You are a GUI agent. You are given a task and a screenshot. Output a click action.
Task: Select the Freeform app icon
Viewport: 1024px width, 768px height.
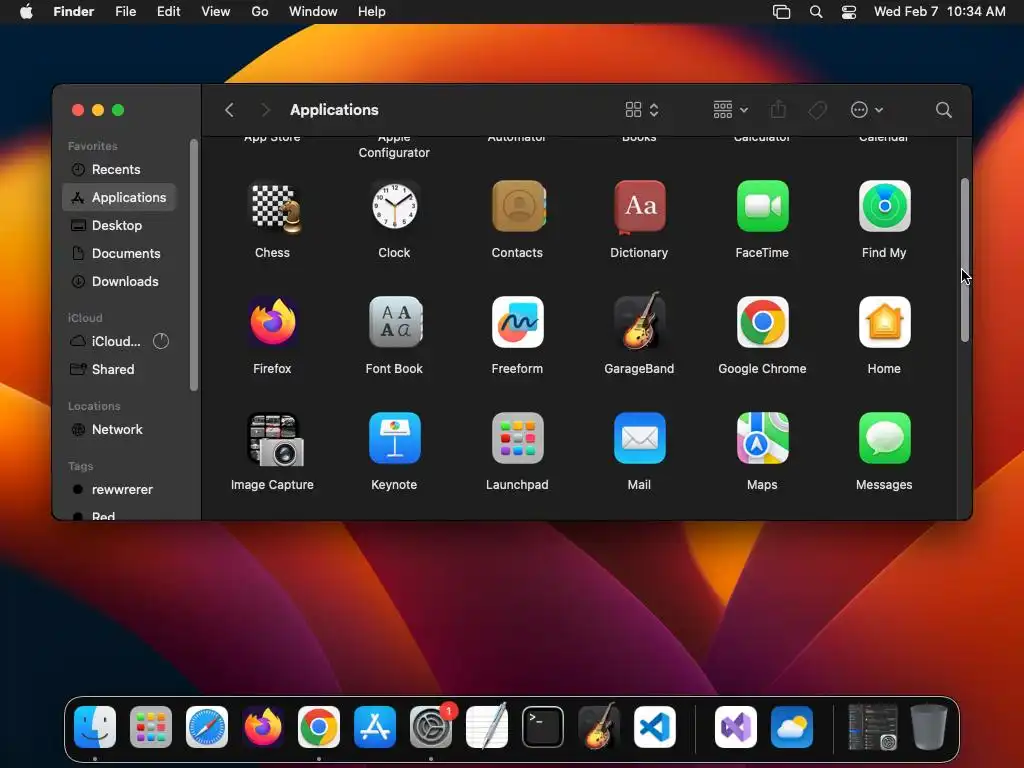(x=517, y=322)
